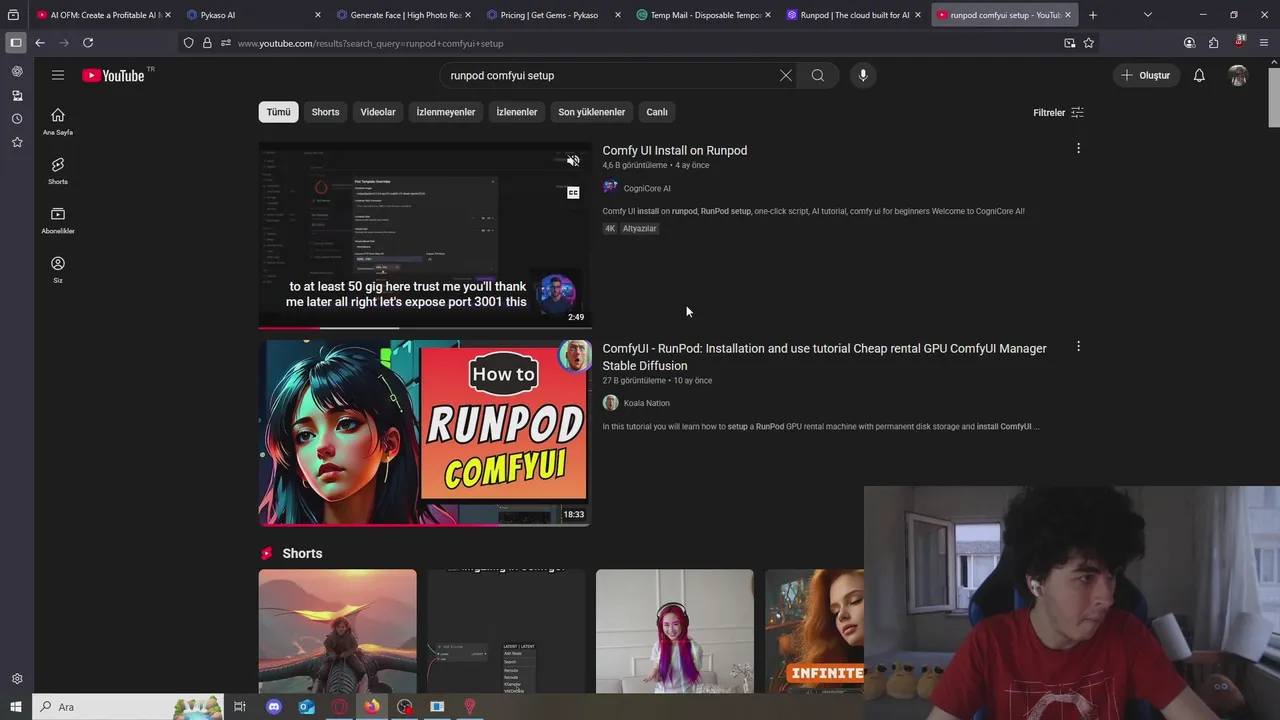Open ComfyUI - RunPod Installation tutorial title
Image resolution: width=1280 pixels, height=720 pixels.
[824, 357]
